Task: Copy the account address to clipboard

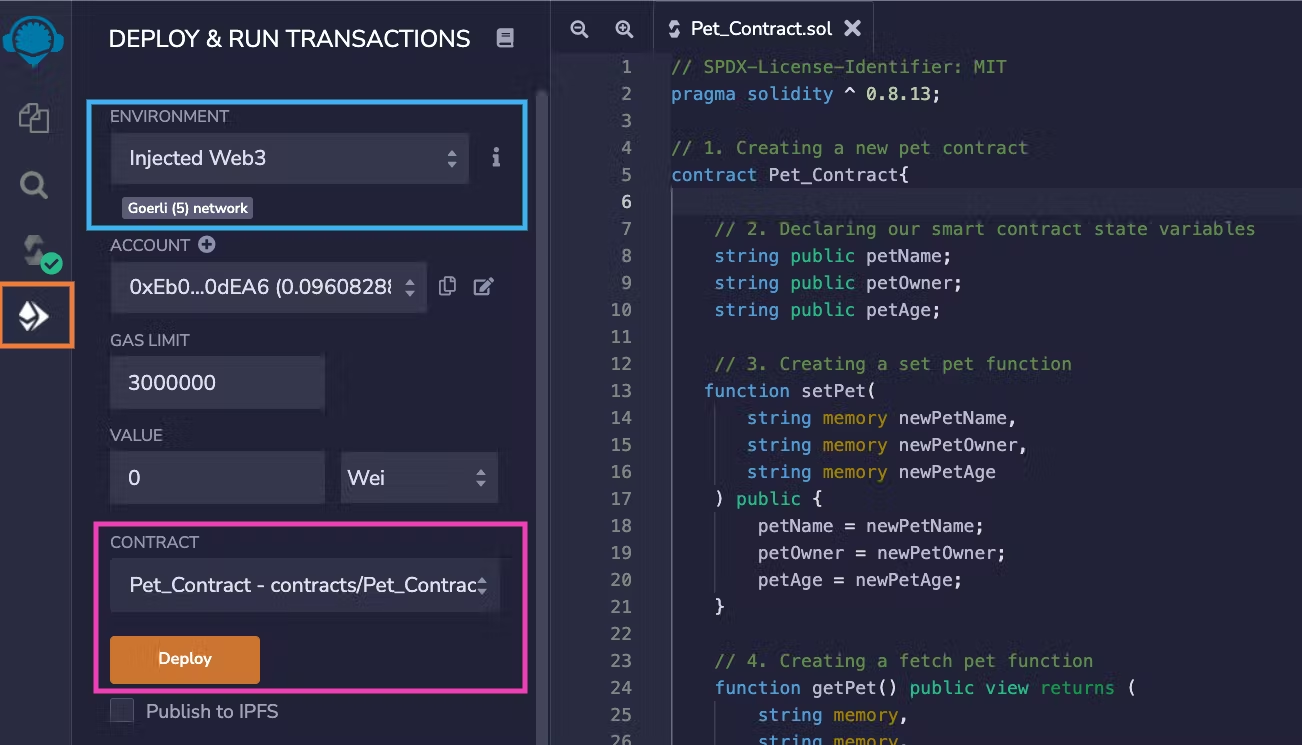Action: [x=447, y=287]
